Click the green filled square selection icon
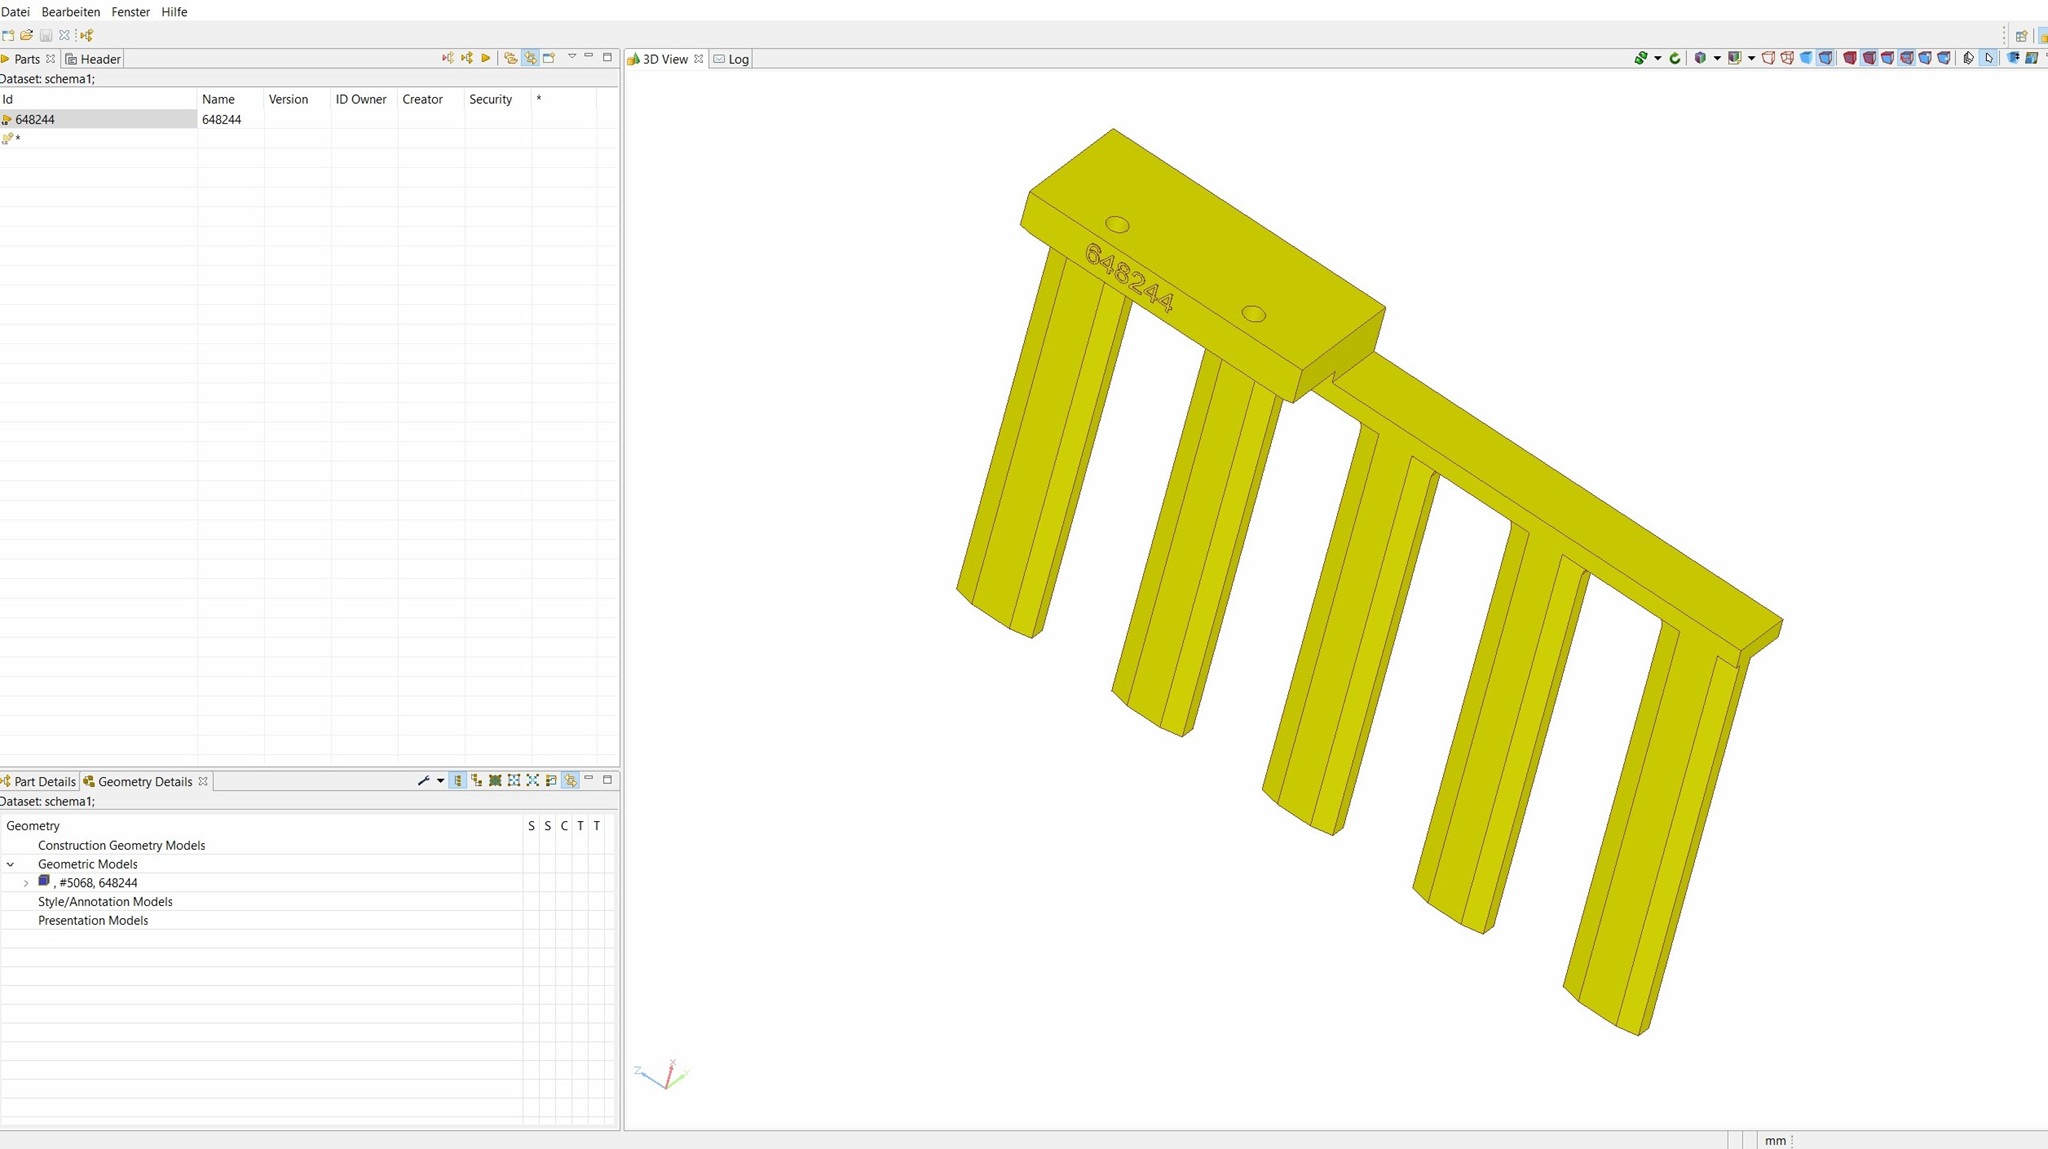2048x1149 pixels. [x=495, y=781]
